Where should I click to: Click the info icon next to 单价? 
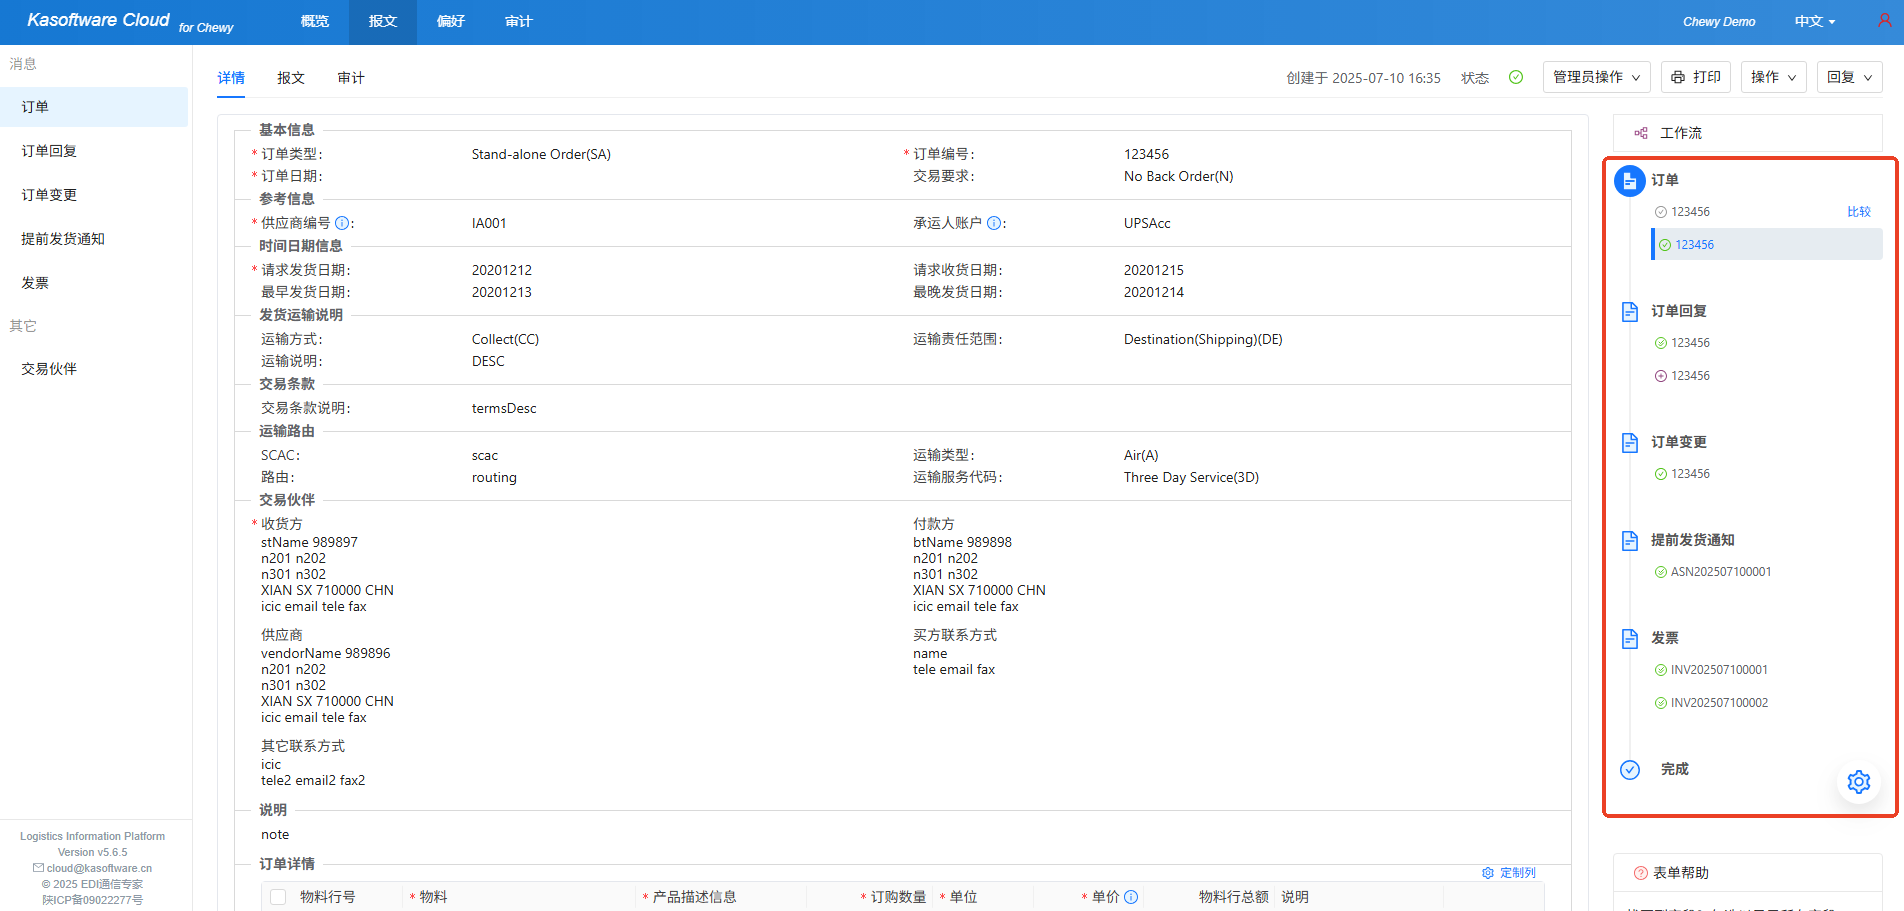(x=1131, y=897)
